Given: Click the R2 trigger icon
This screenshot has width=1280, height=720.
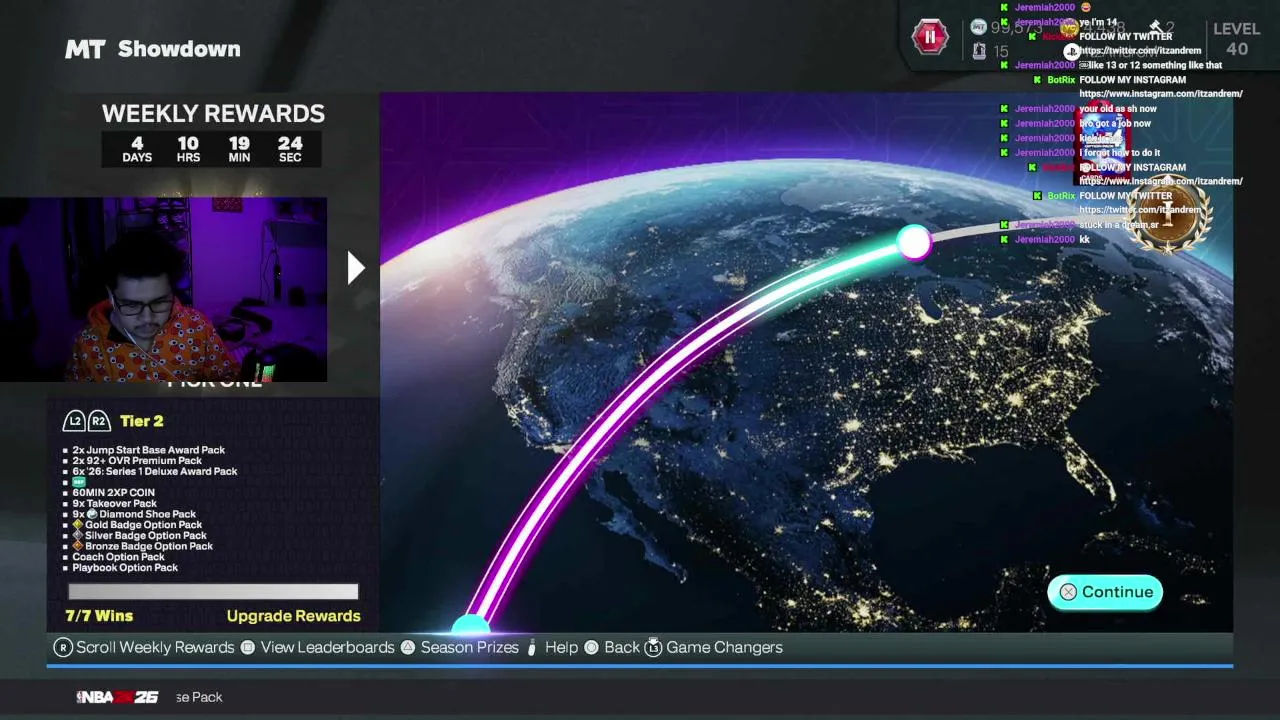Looking at the screenshot, I should point(98,421).
